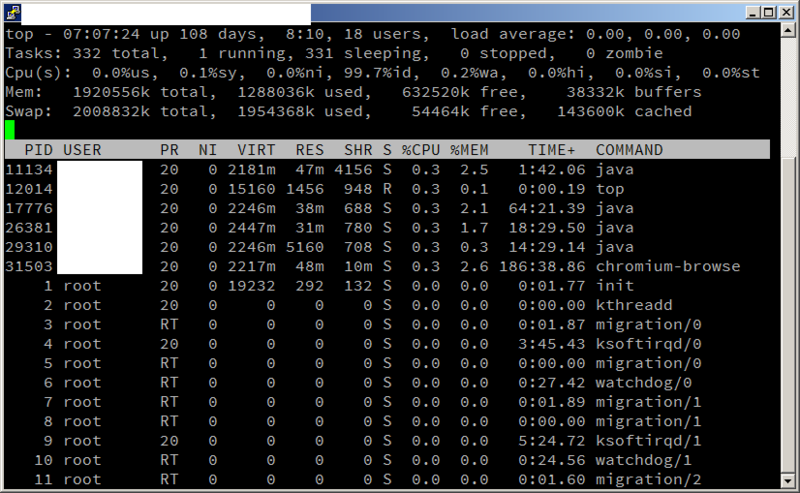
Task: Select the TIME+ column header
Action: point(552,150)
